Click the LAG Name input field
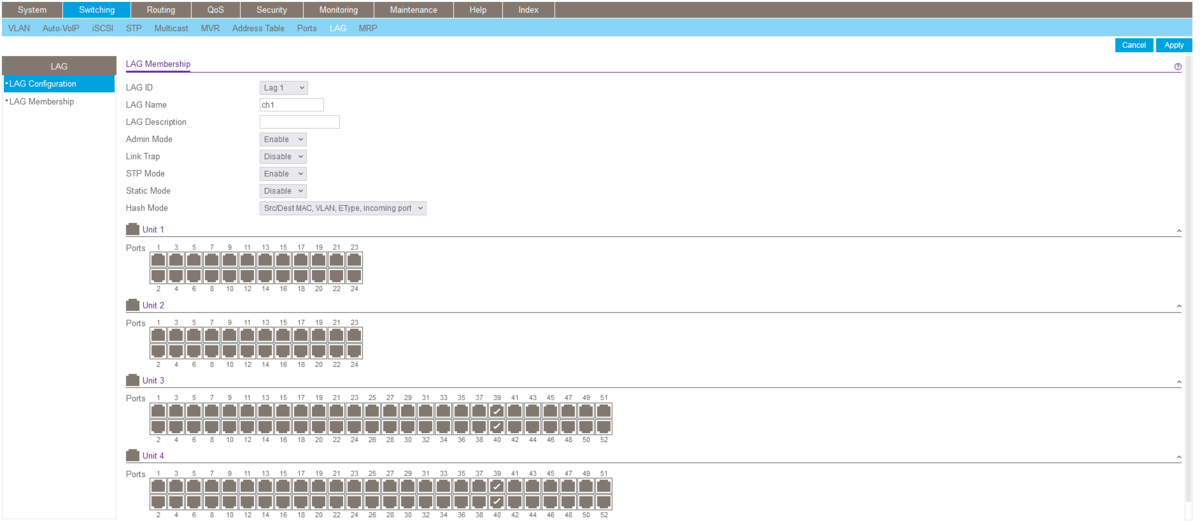 (x=292, y=105)
